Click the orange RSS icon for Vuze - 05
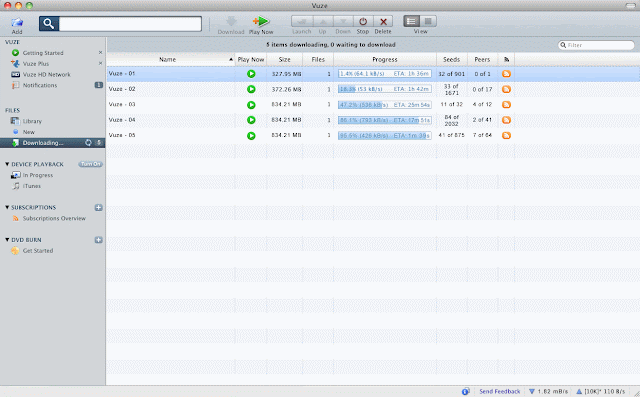The width and height of the screenshot is (640, 397). [506, 135]
